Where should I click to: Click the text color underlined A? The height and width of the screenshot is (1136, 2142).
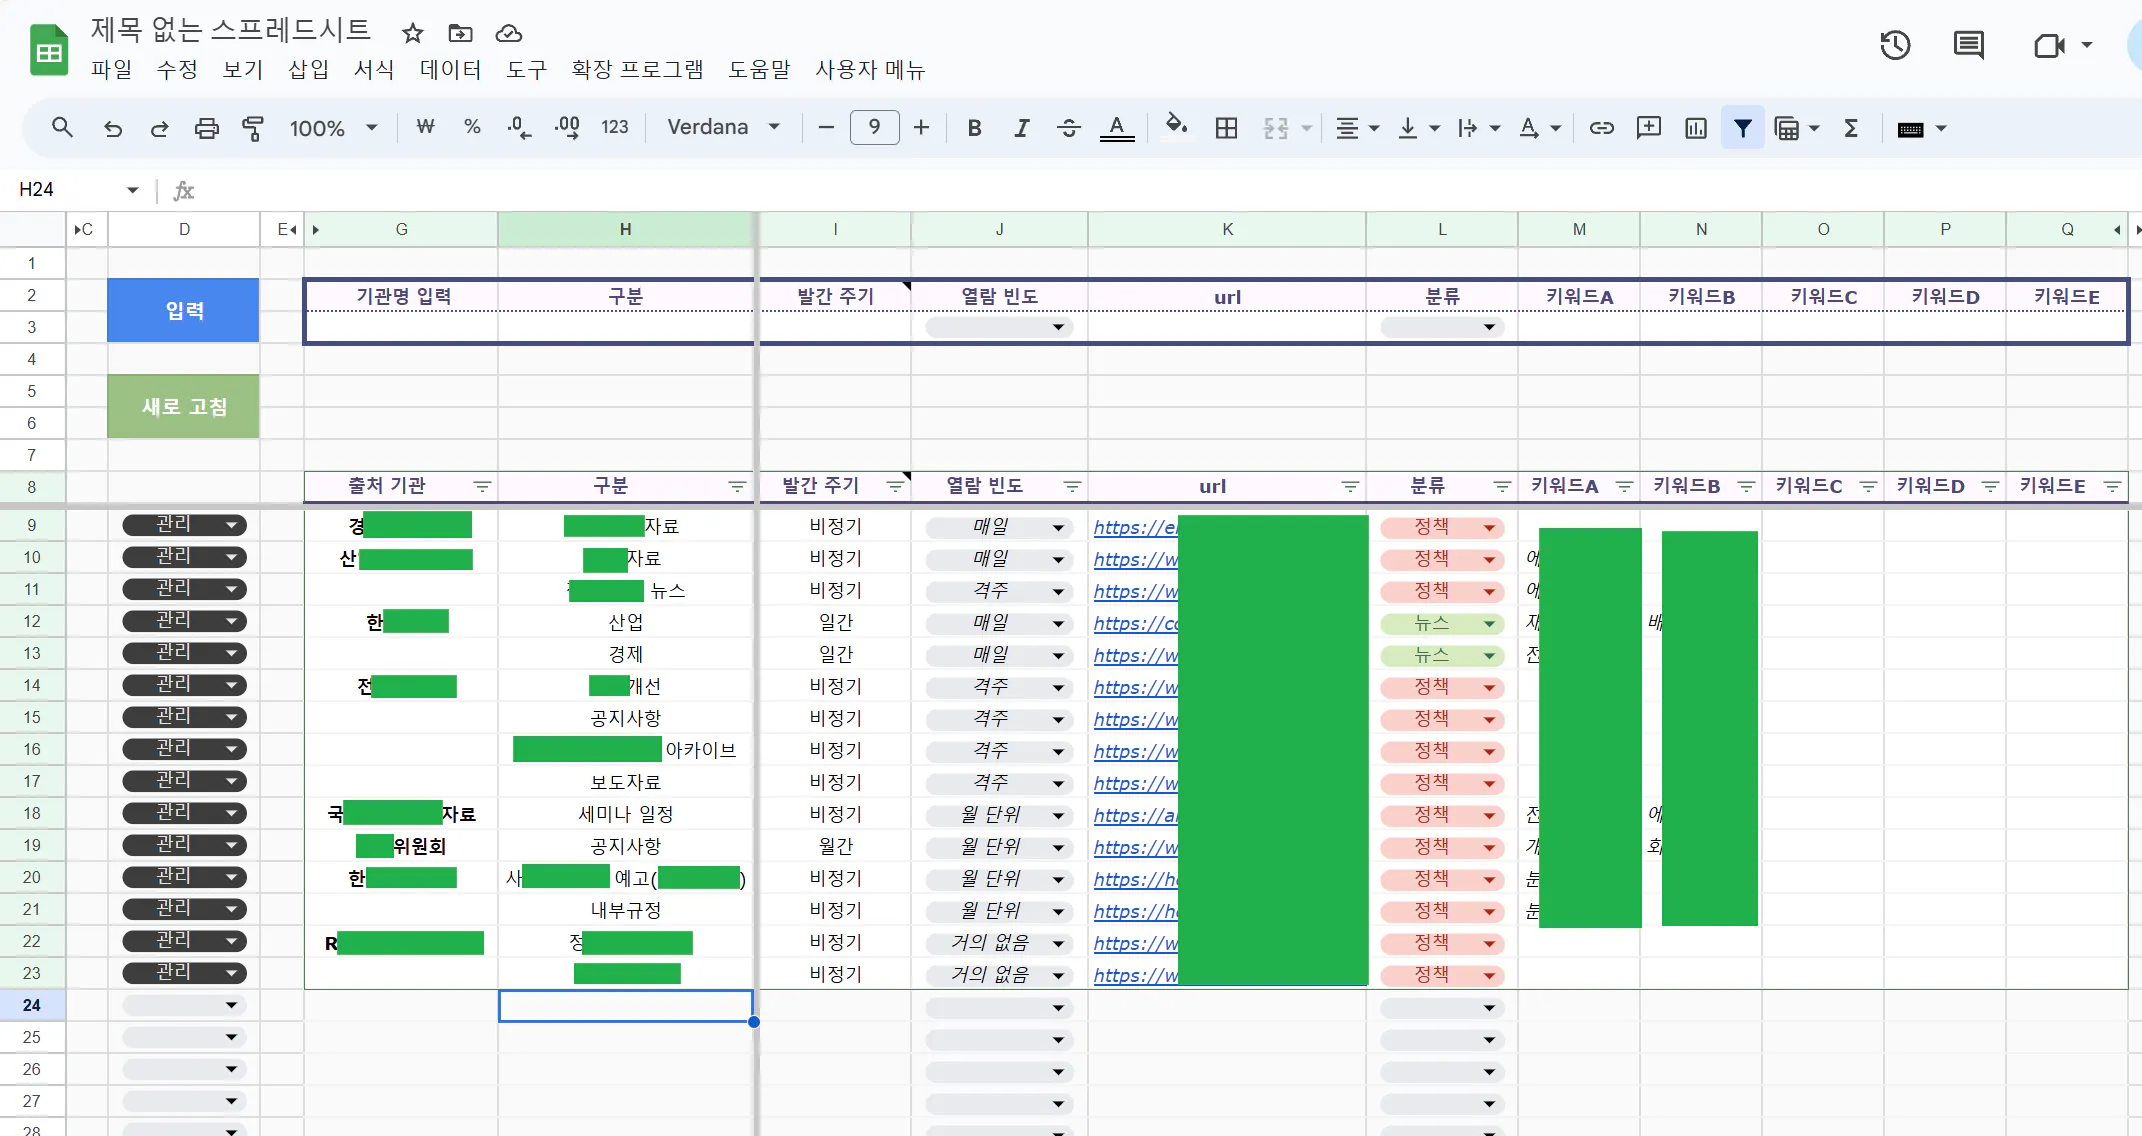(x=1116, y=128)
